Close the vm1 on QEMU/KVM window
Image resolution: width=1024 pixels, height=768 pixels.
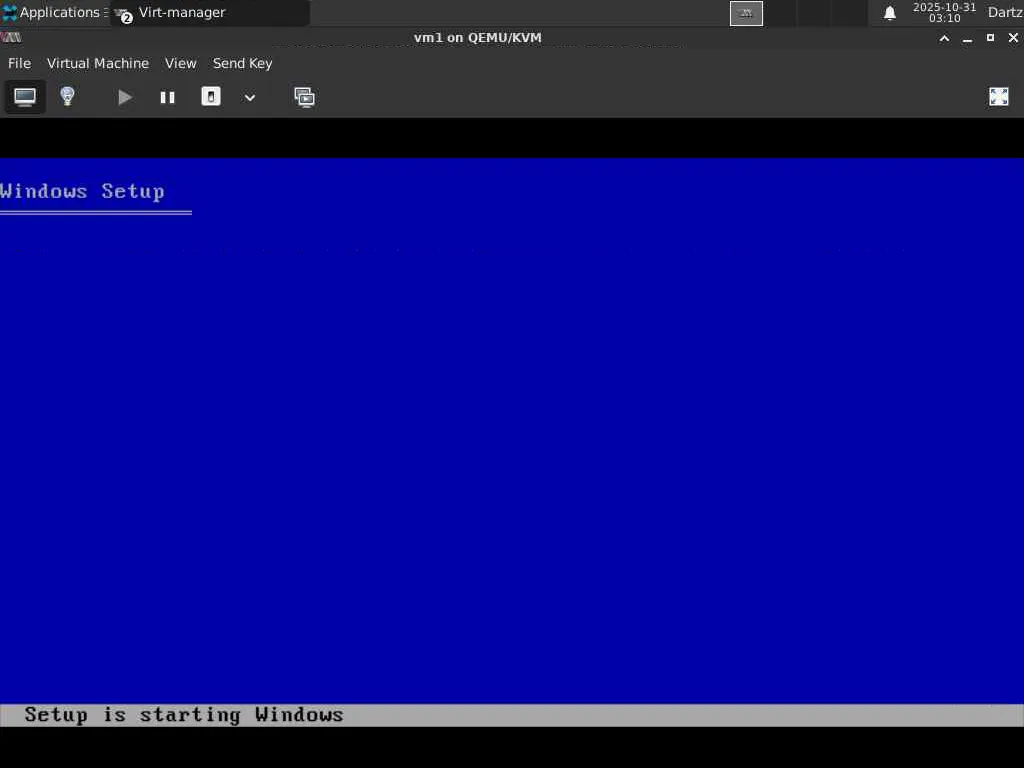click(x=1013, y=38)
